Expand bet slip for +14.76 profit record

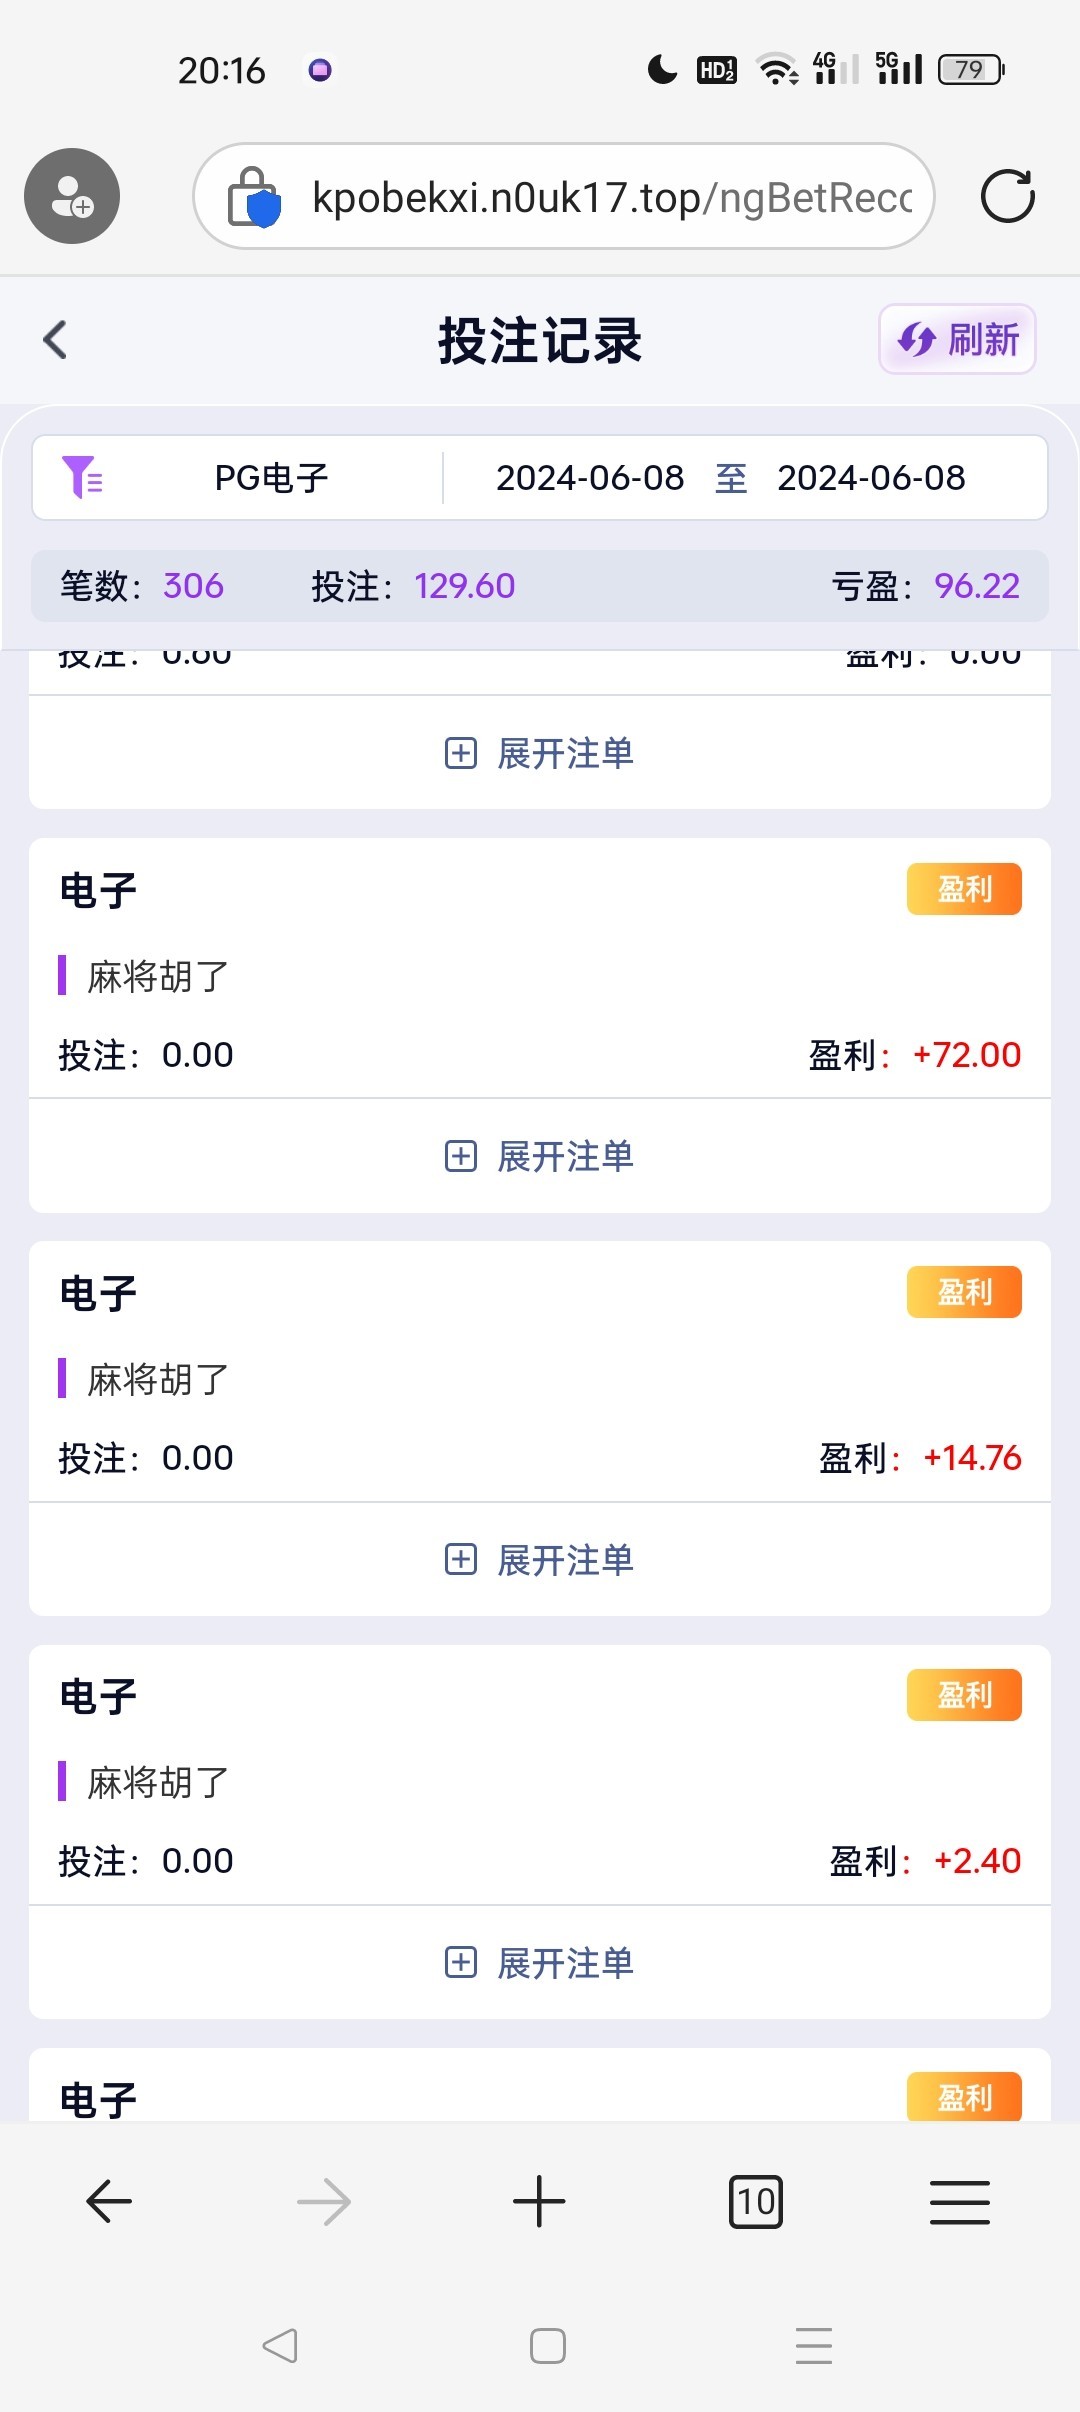coord(540,1560)
